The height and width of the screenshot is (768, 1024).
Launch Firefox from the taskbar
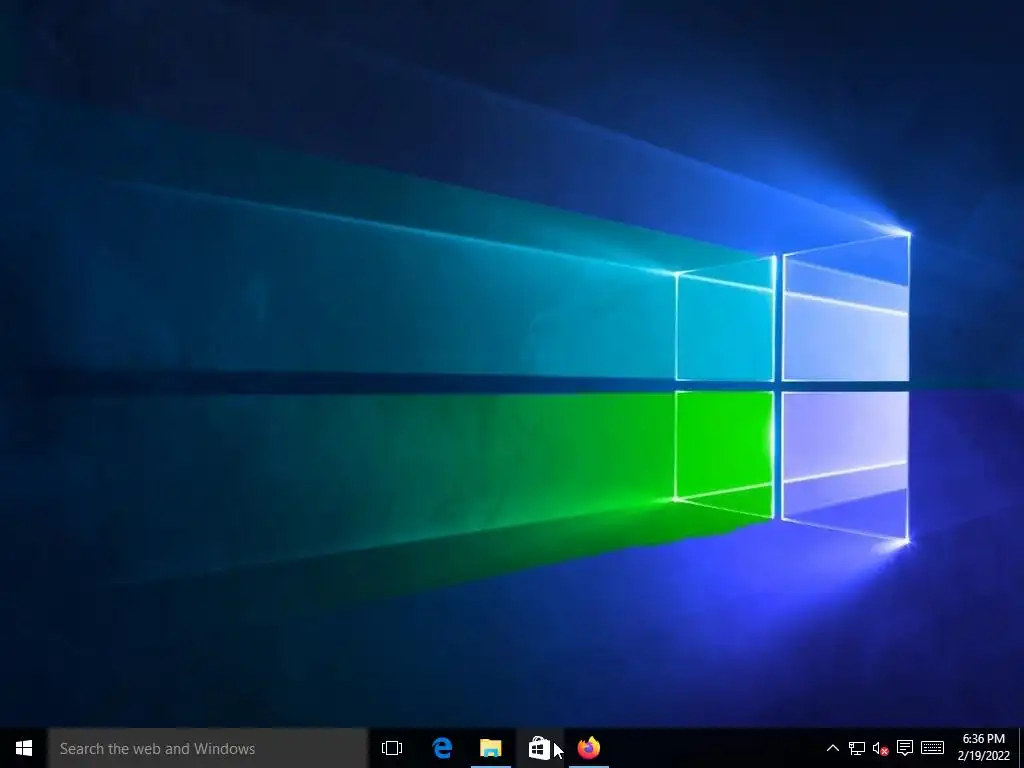coord(588,748)
